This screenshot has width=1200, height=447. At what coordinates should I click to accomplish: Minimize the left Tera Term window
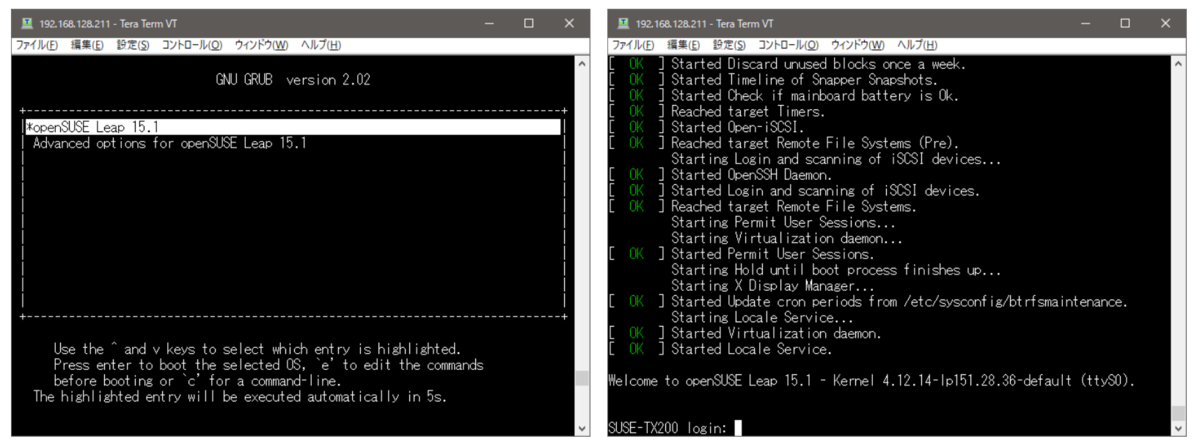pos(490,23)
